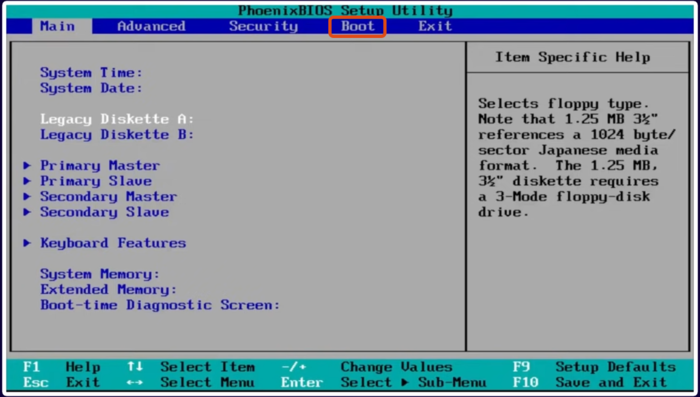Click the Enter Select Sub-Menu hint
This screenshot has width=700, height=397.
click(383, 383)
